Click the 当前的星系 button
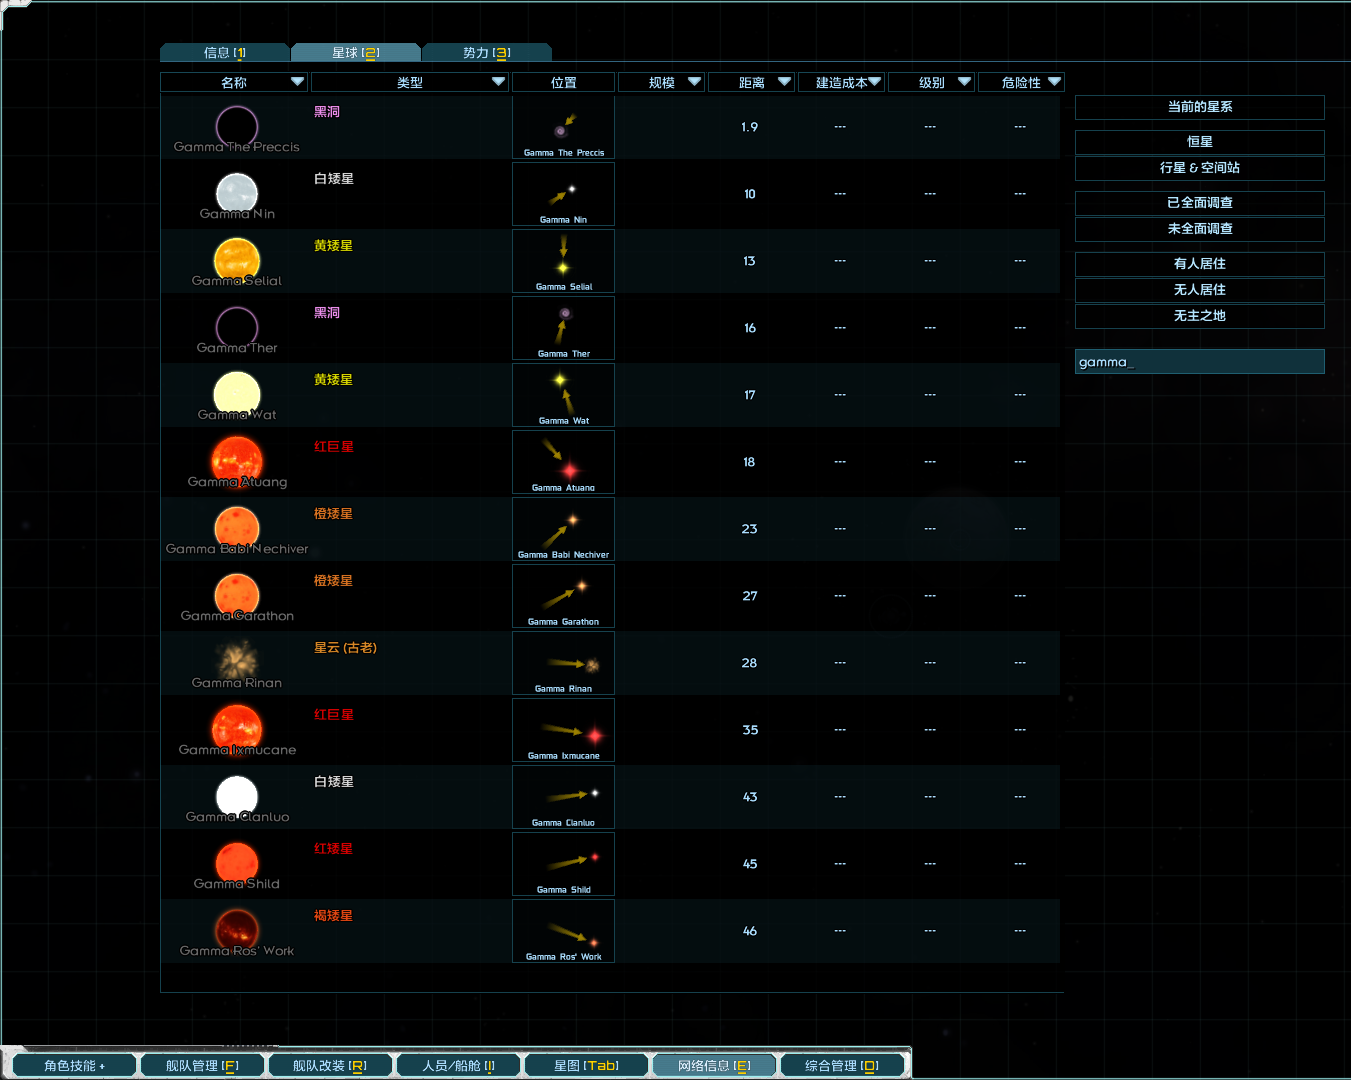 [1199, 107]
